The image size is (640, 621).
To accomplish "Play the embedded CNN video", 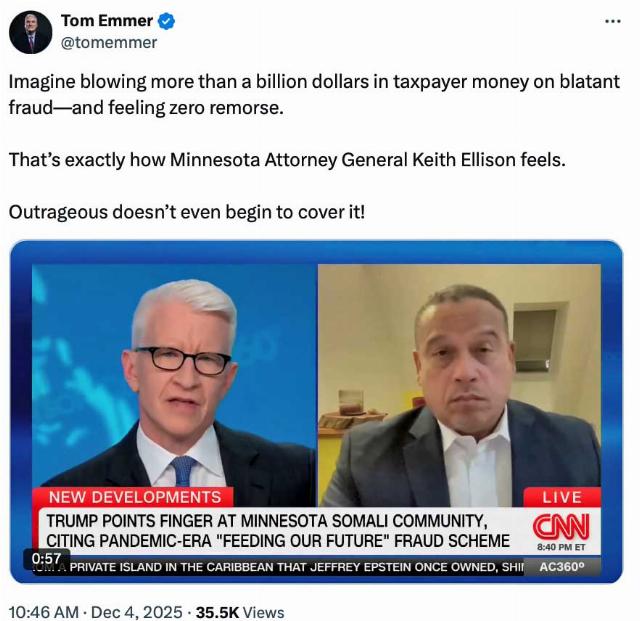I will (316, 412).
